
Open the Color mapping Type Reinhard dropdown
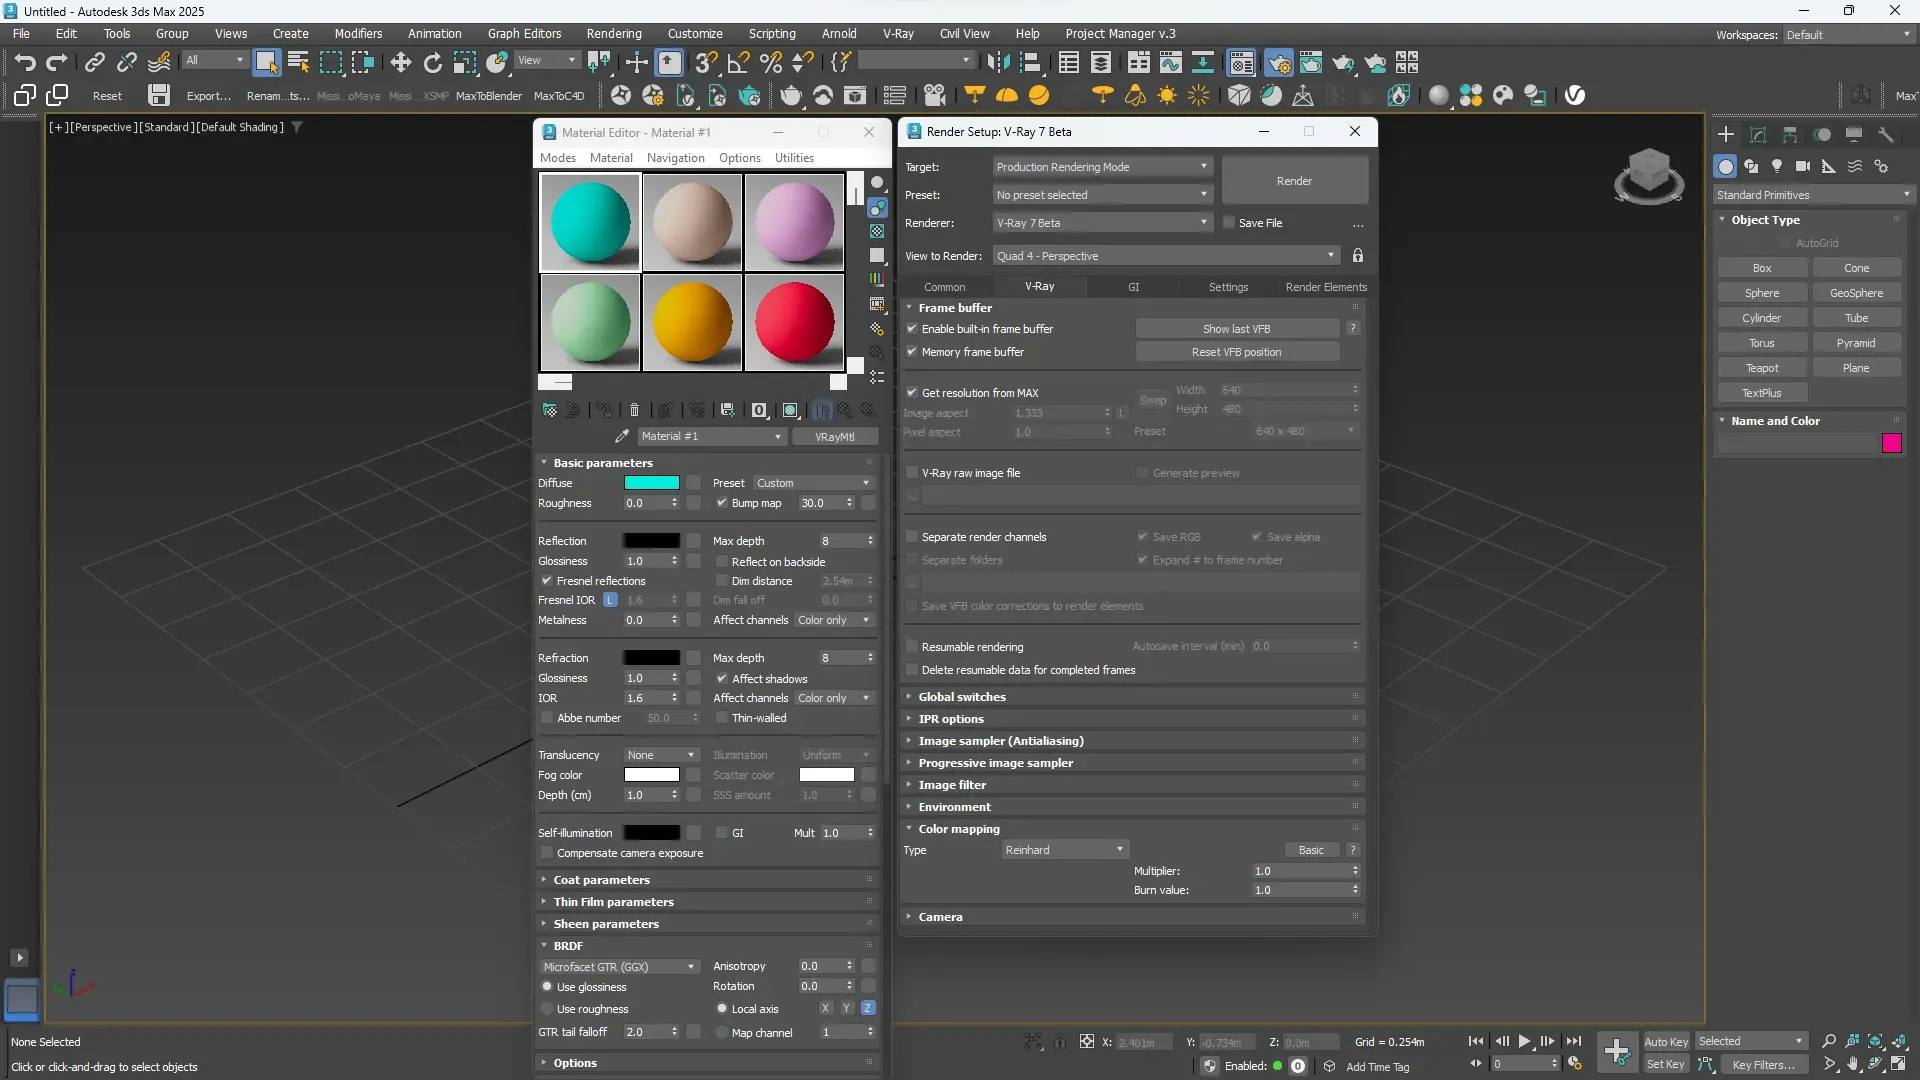point(1065,850)
